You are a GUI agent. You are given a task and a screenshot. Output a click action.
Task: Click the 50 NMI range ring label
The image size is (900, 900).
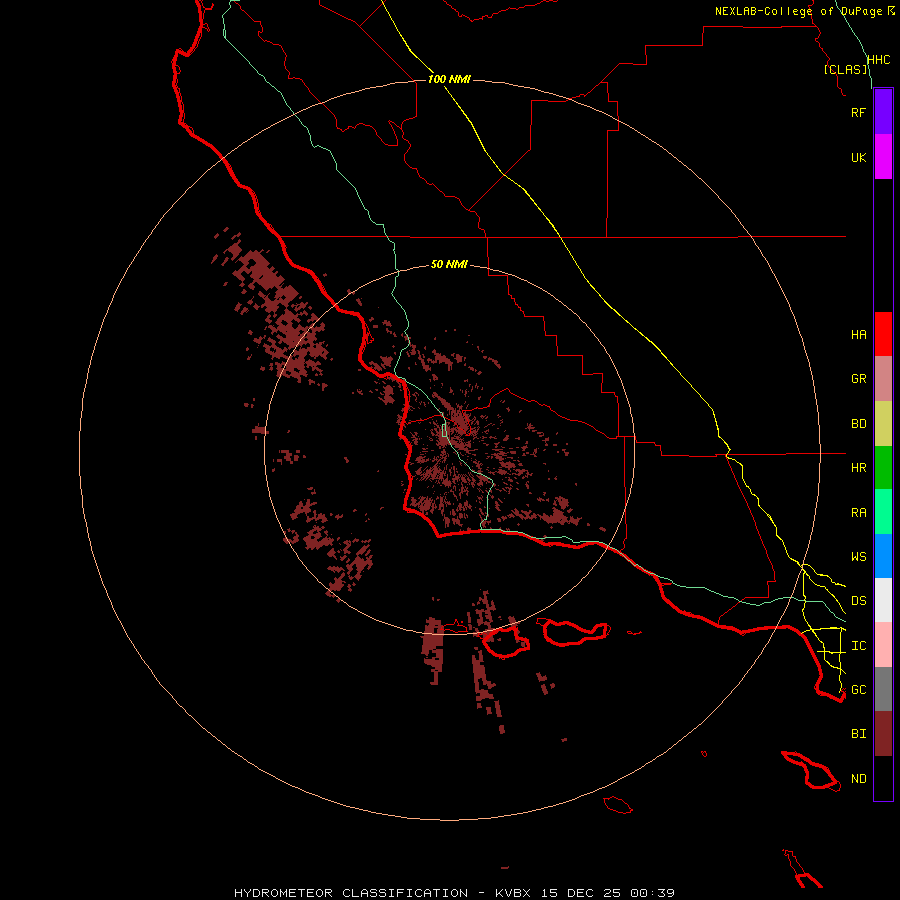click(449, 264)
